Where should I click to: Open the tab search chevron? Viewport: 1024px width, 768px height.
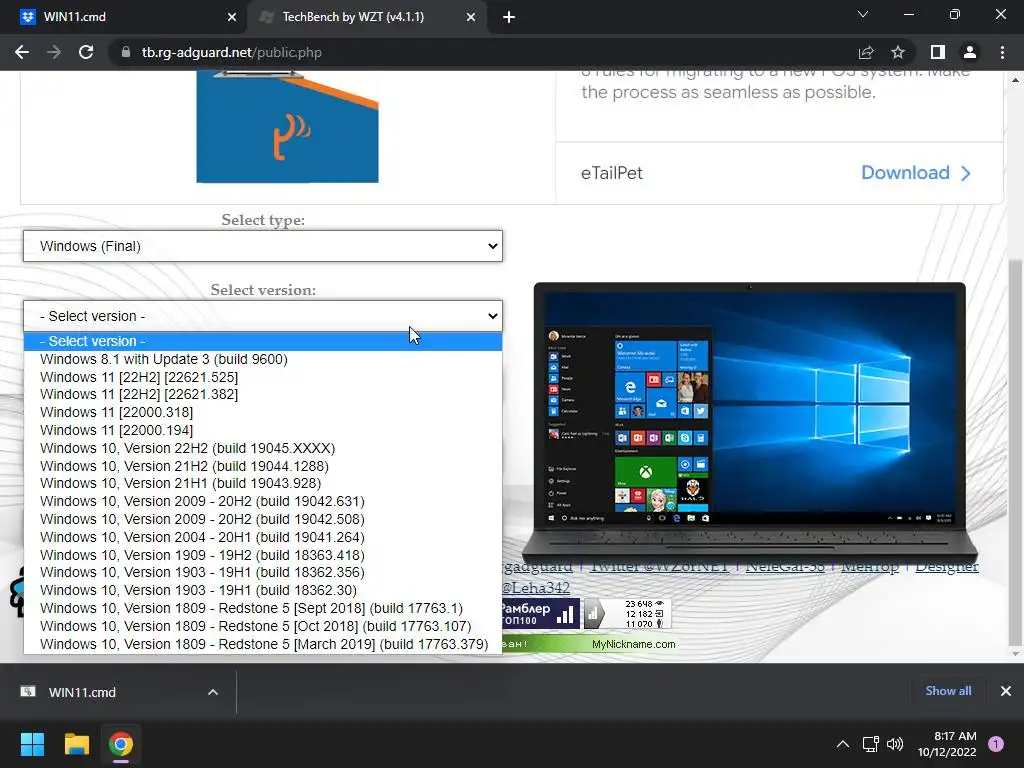863,14
